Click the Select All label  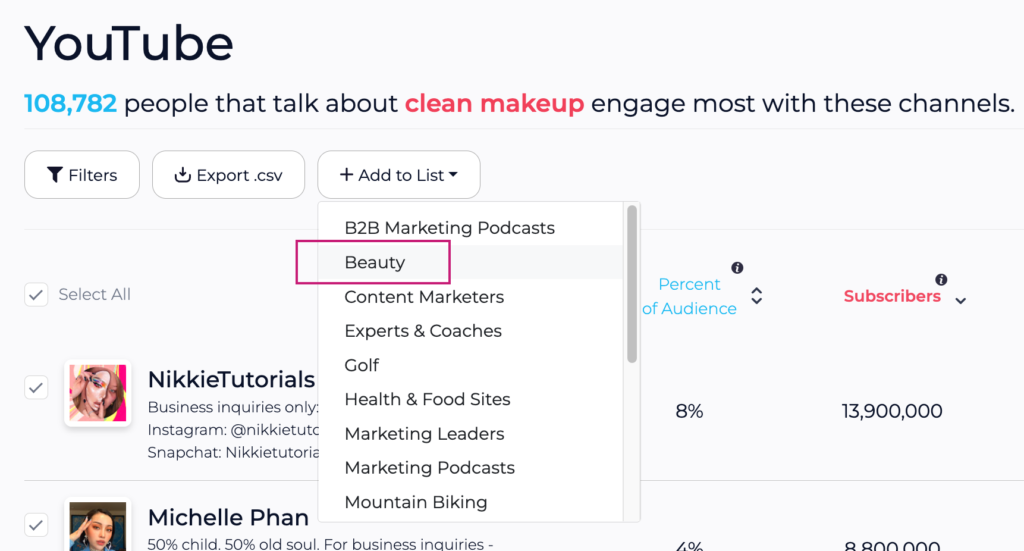95,294
